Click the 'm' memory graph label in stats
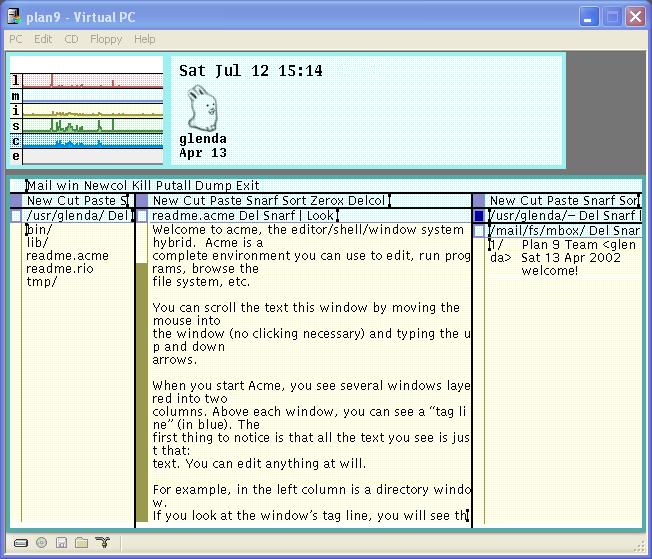The width and height of the screenshot is (652, 559). point(16,96)
